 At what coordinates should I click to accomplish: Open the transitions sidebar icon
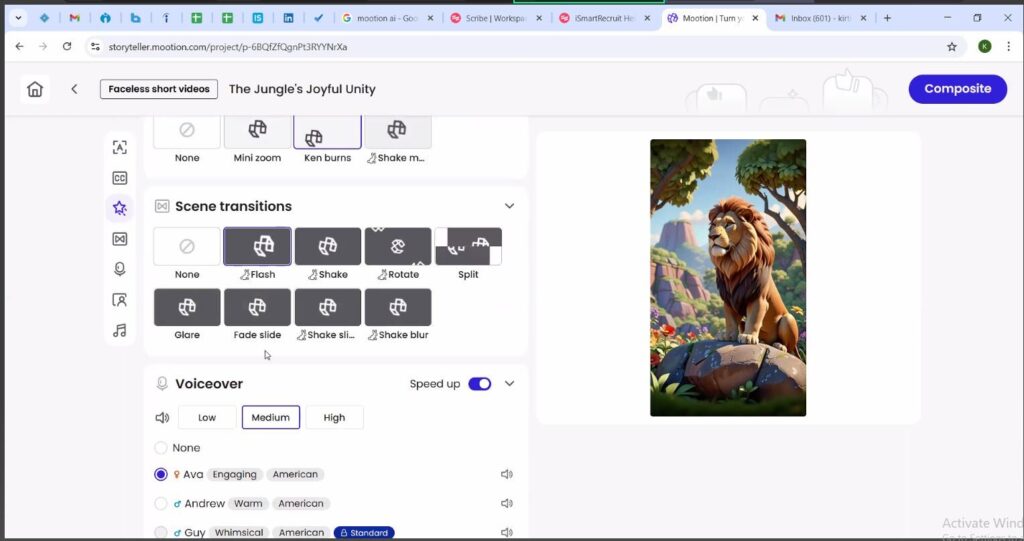(120, 238)
